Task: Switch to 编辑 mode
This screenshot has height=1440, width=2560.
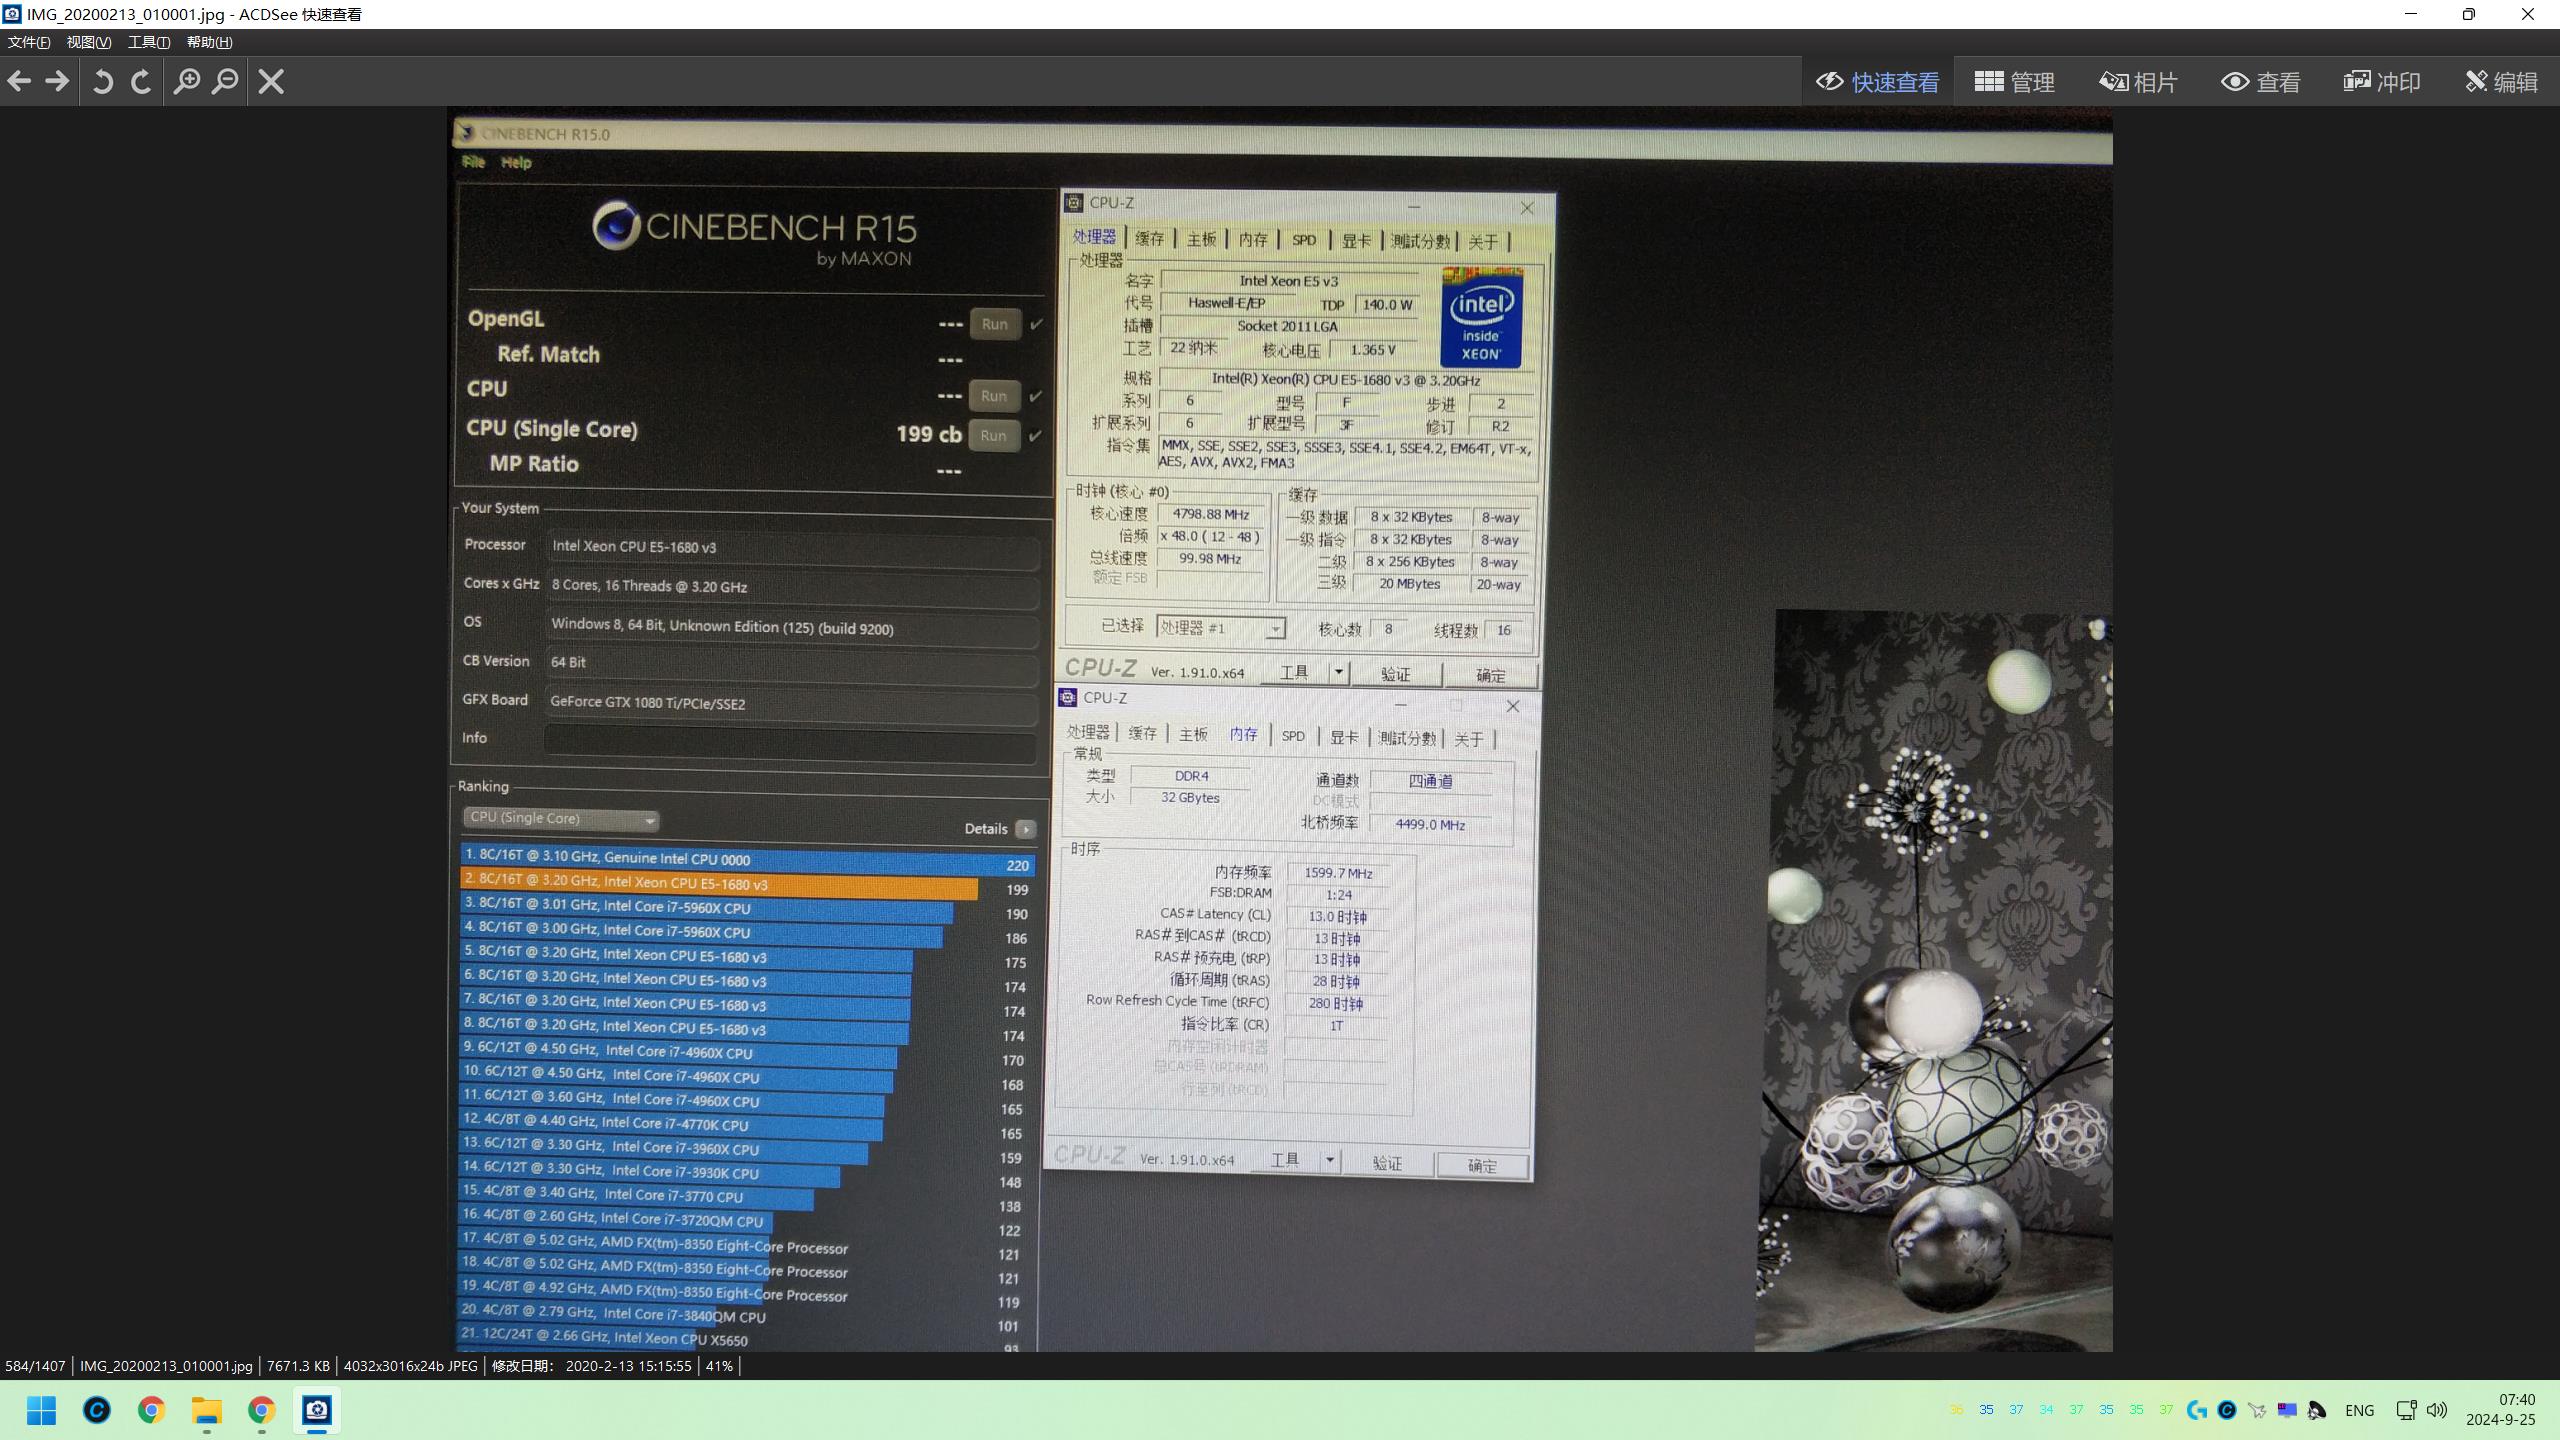Action: (x=2501, y=82)
